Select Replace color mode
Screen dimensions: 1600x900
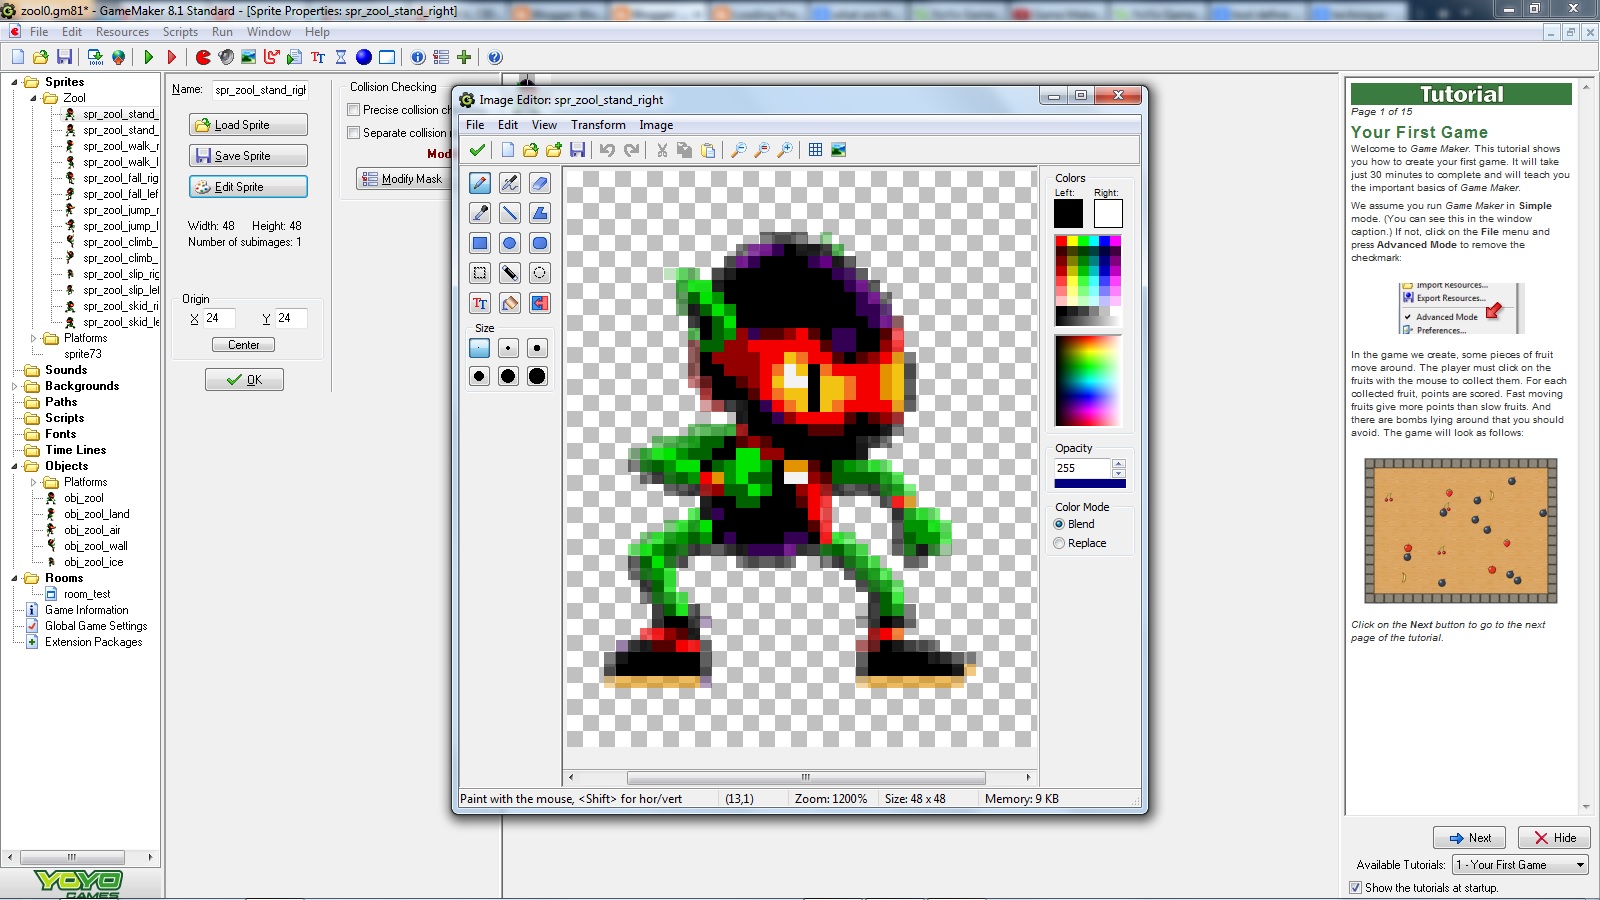(1059, 543)
